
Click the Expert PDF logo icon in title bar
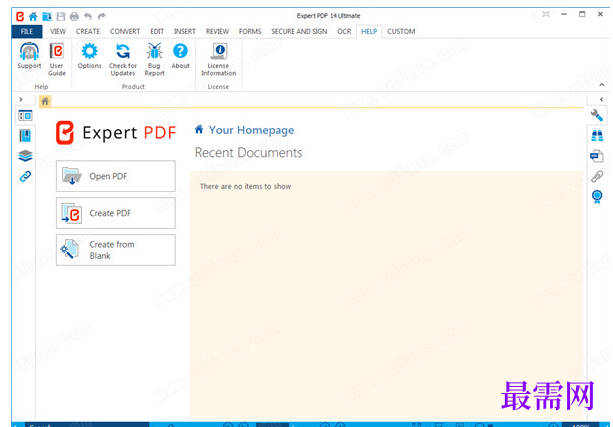click(20, 16)
